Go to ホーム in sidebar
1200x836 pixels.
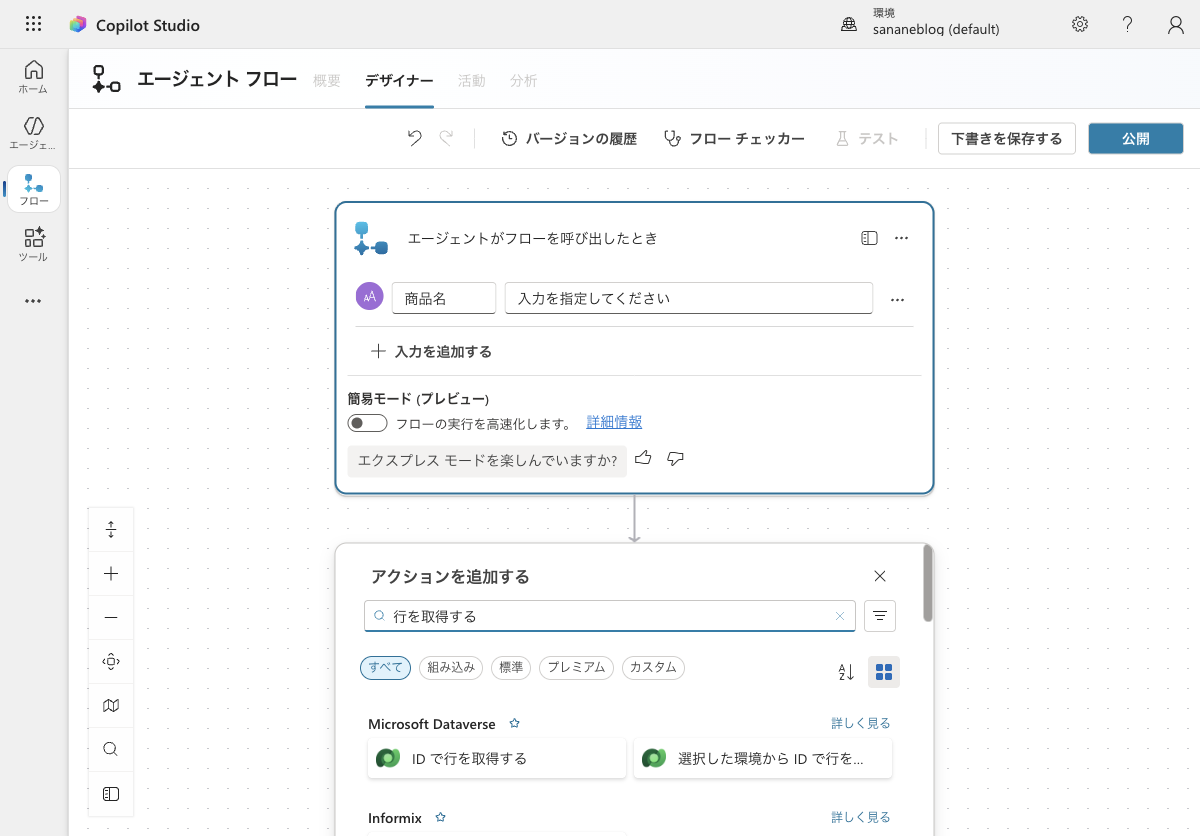point(33,77)
